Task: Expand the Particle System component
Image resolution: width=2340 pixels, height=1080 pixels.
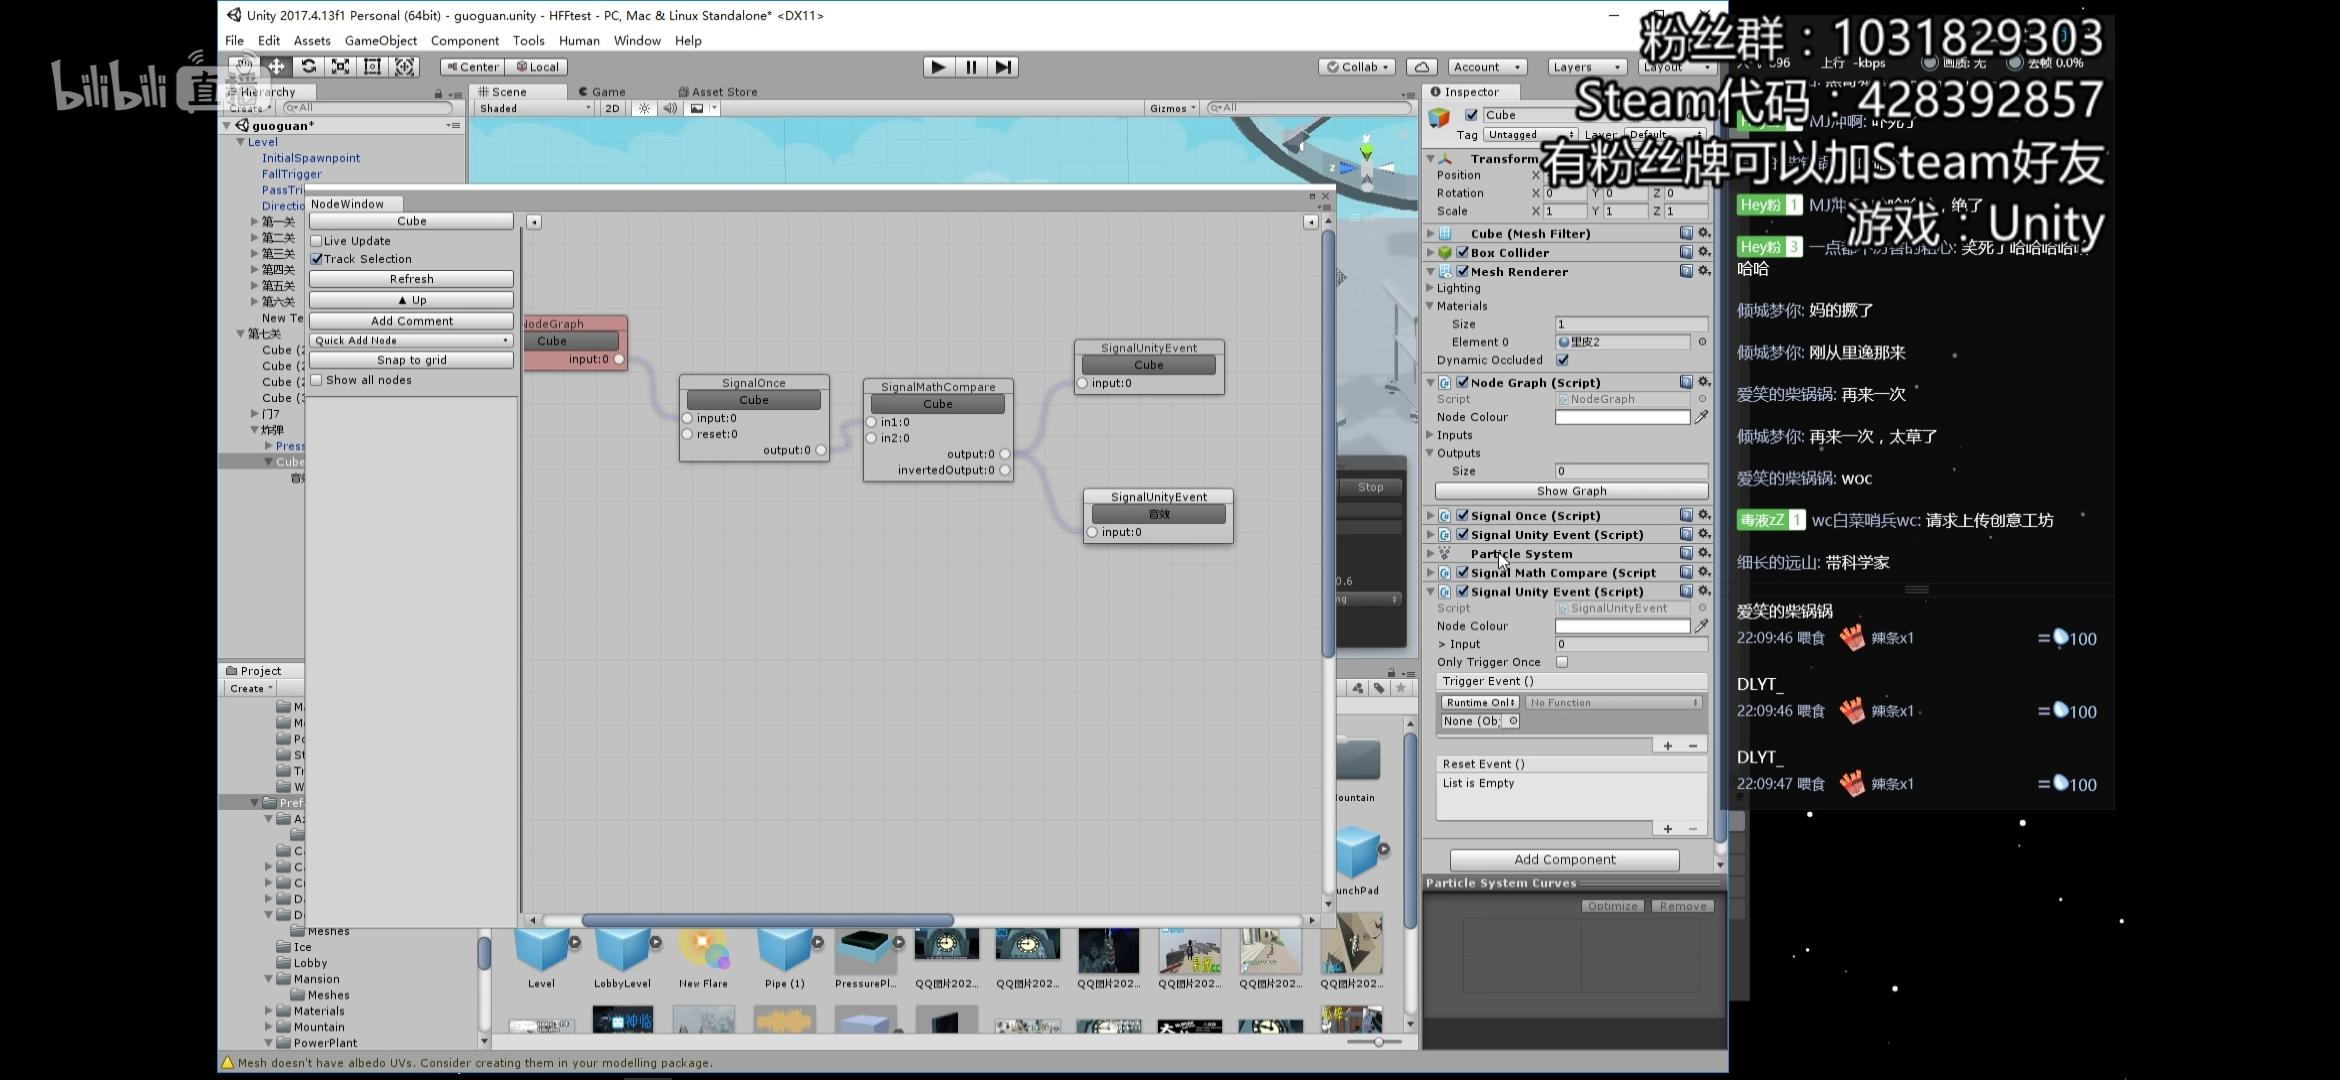Action: 1430,553
